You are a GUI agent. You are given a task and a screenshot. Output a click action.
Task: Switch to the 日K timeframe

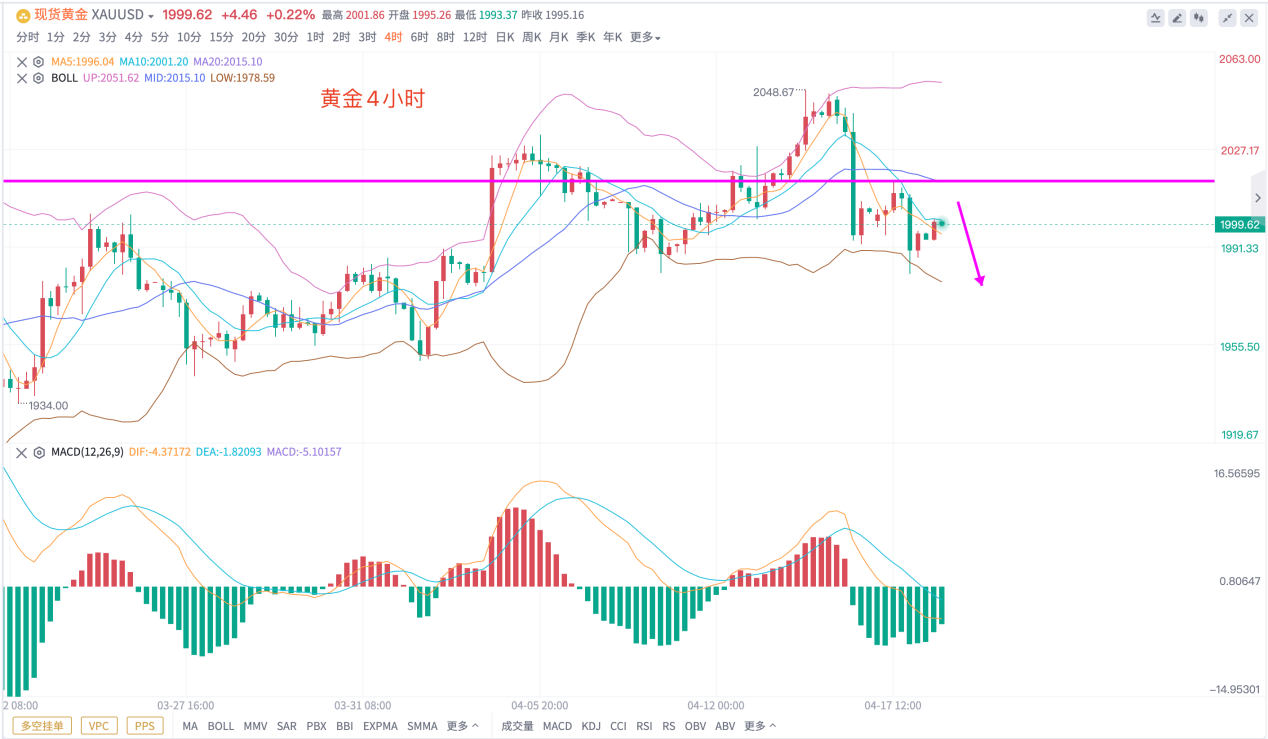click(x=505, y=37)
